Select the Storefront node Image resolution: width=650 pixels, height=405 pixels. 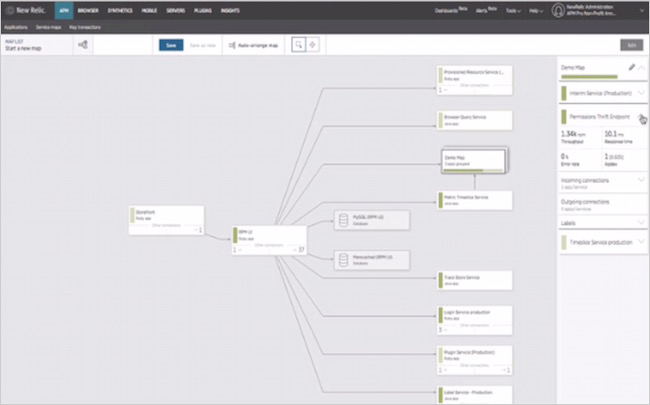(166, 220)
